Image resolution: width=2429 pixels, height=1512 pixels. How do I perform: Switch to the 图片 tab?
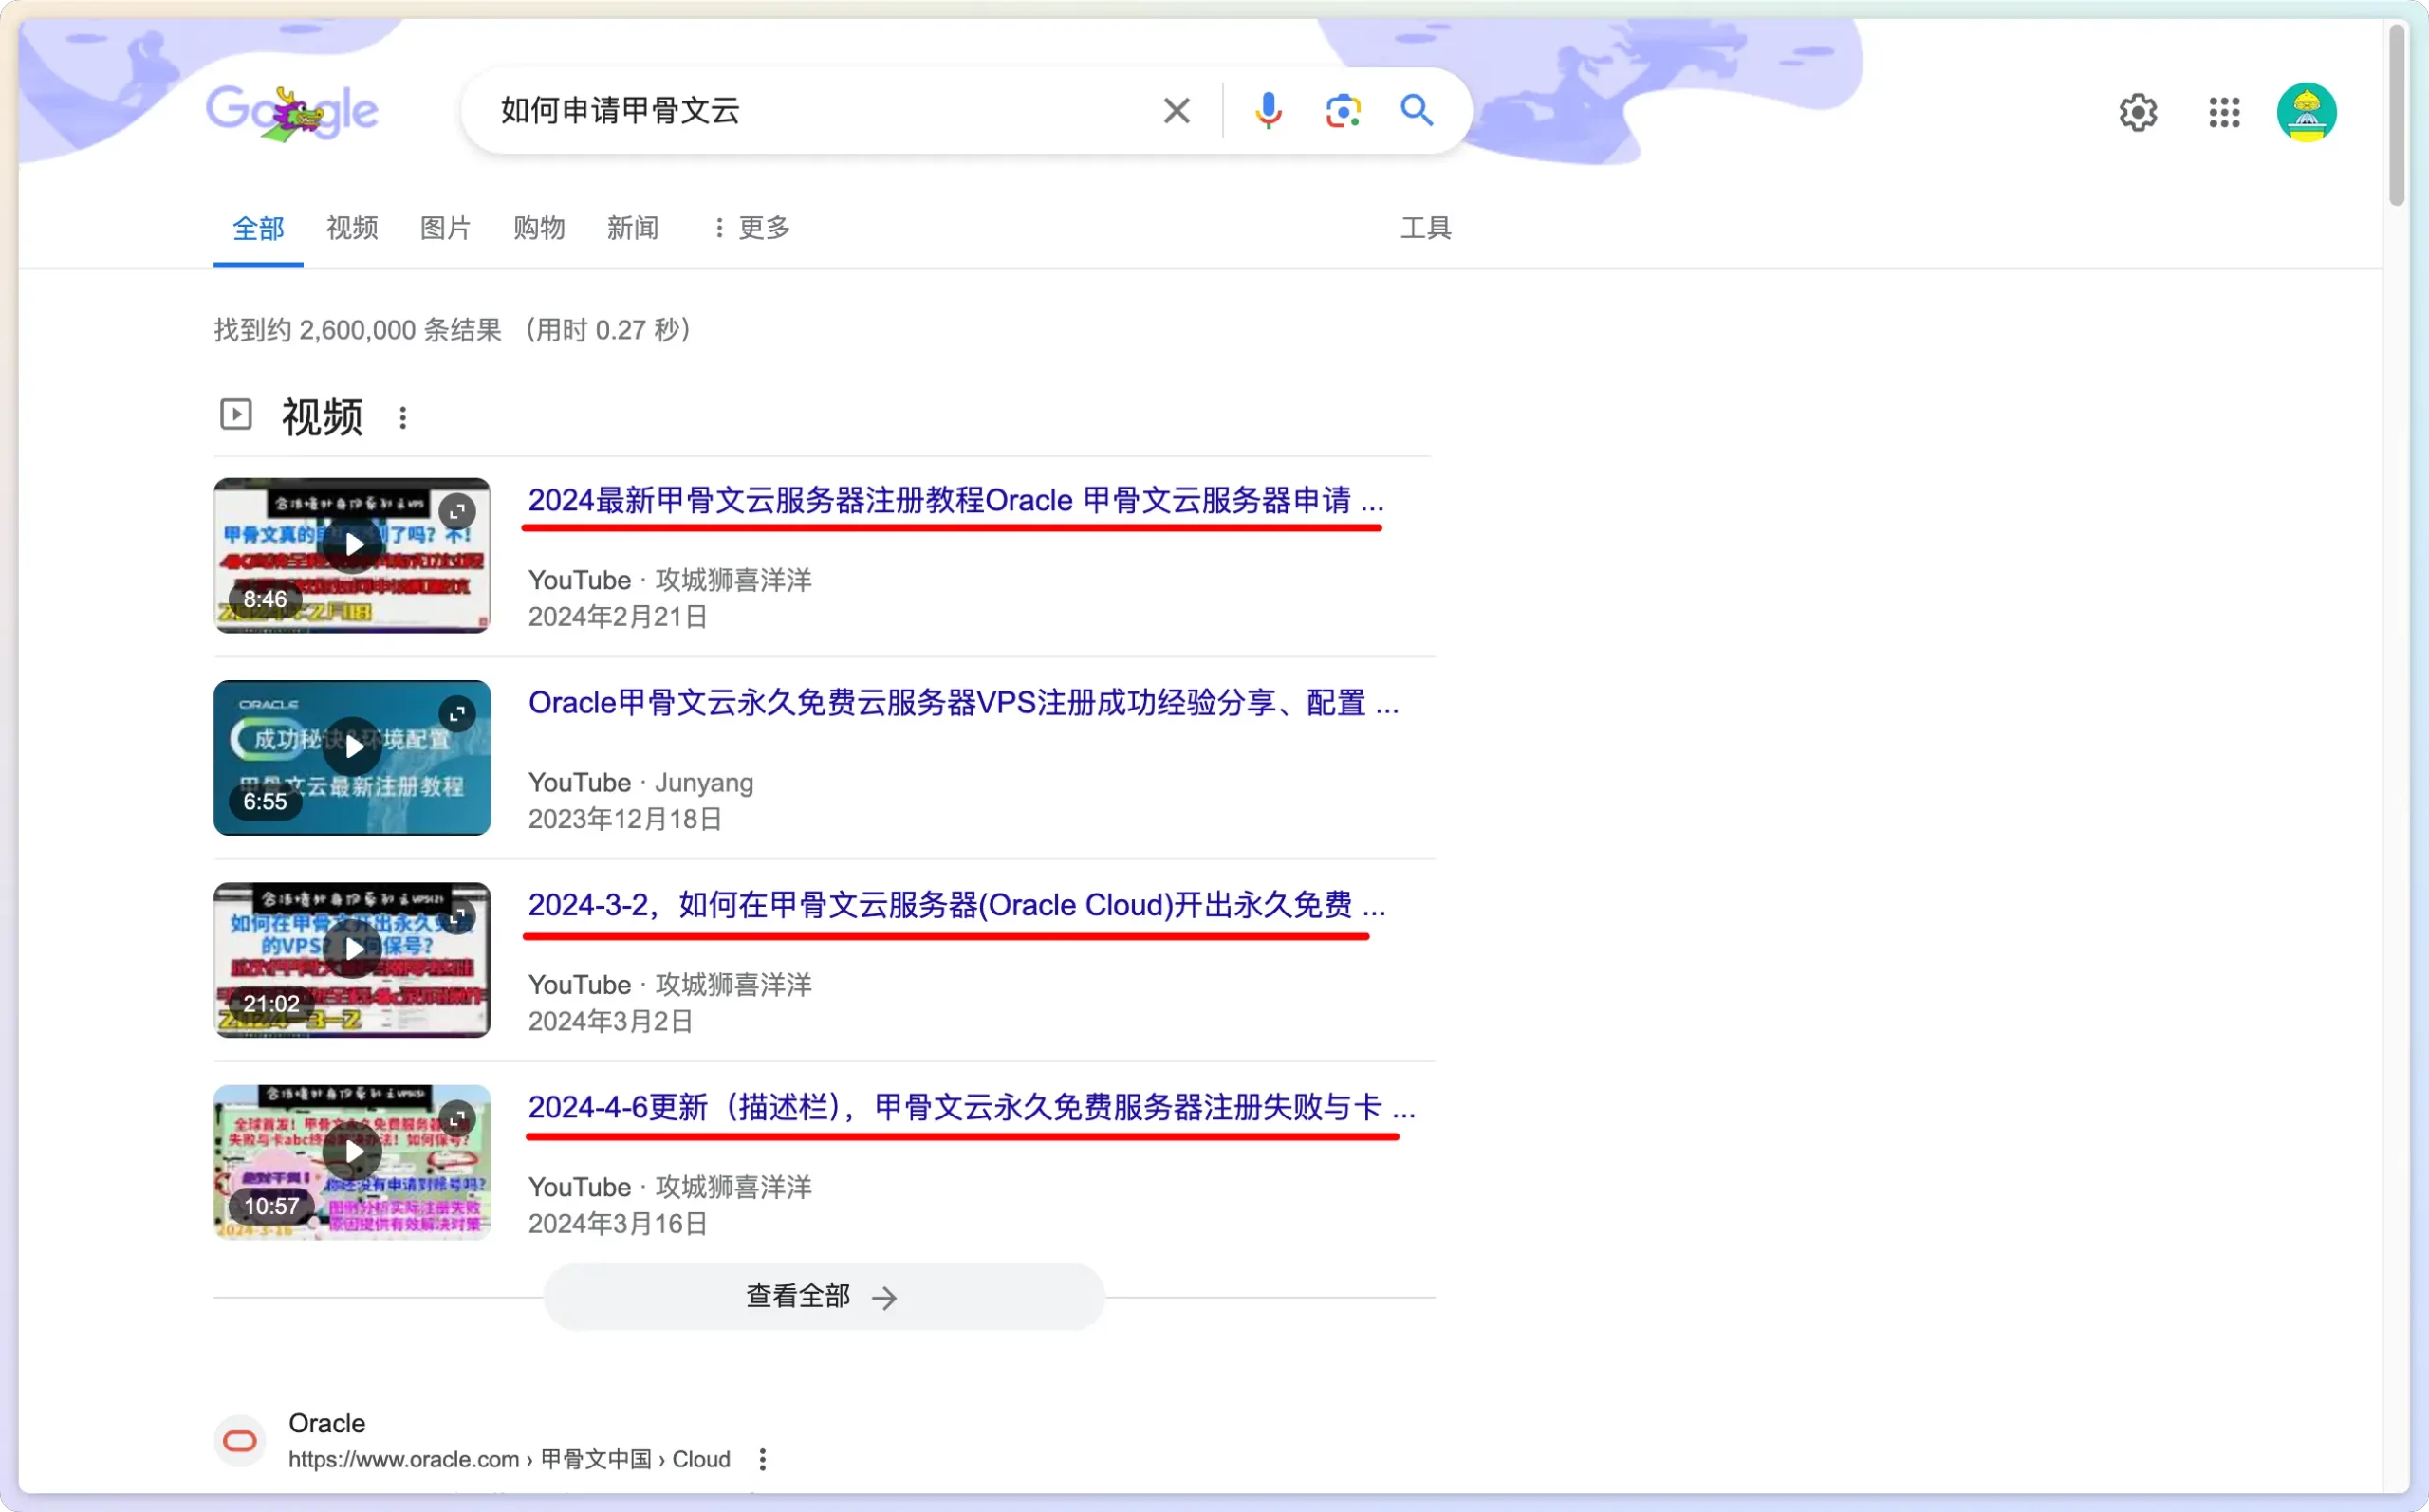(445, 228)
